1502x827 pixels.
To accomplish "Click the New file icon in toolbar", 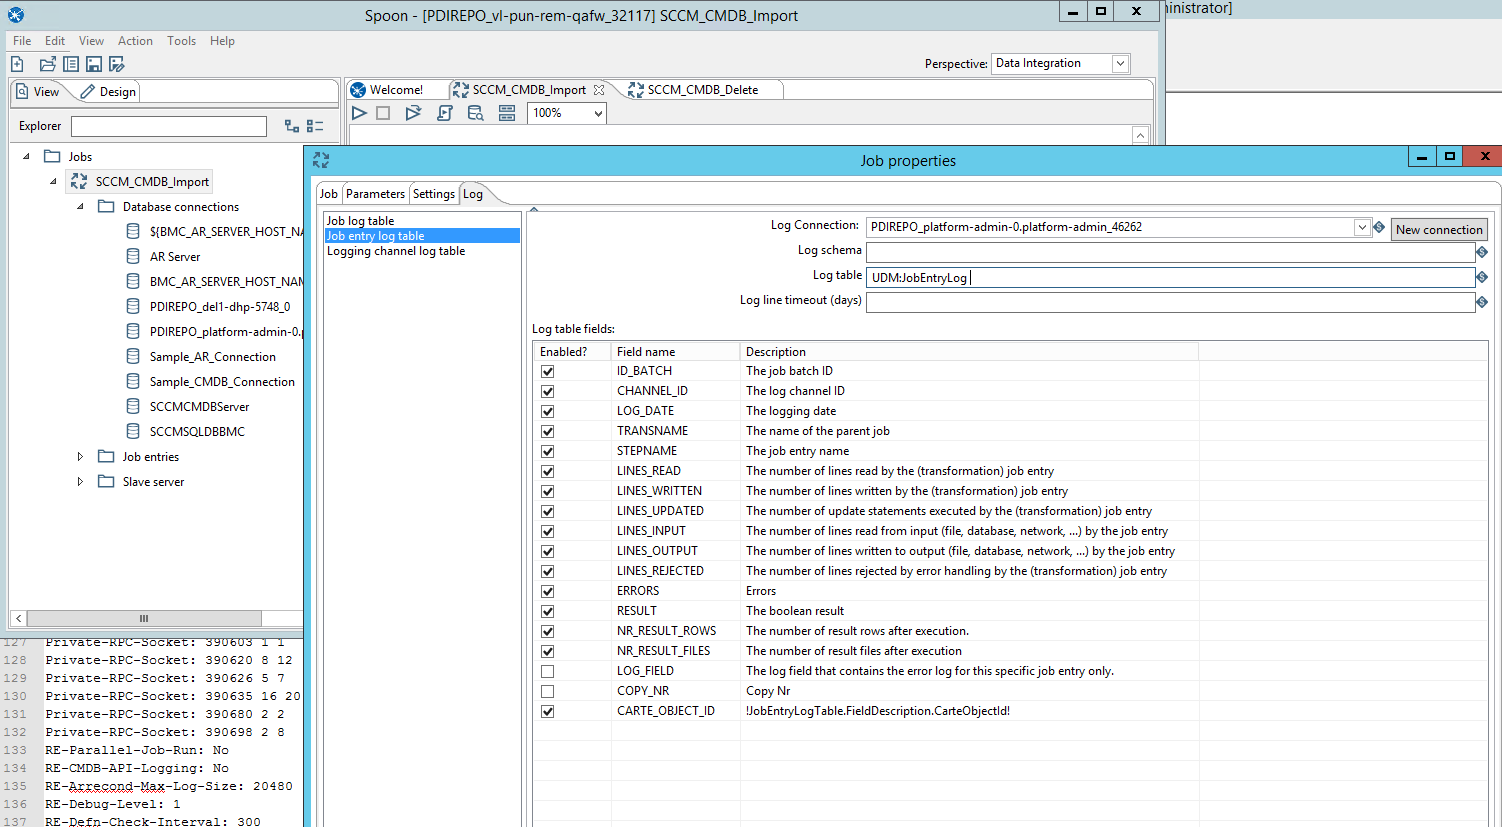I will [17, 64].
